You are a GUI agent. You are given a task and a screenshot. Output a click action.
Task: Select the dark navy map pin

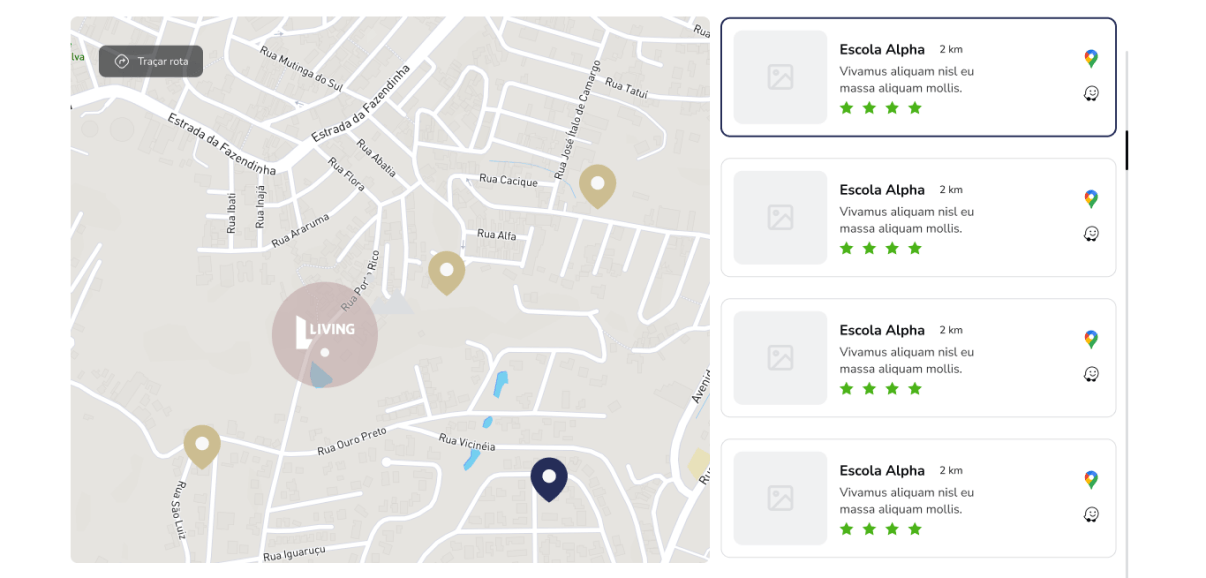coord(549,478)
